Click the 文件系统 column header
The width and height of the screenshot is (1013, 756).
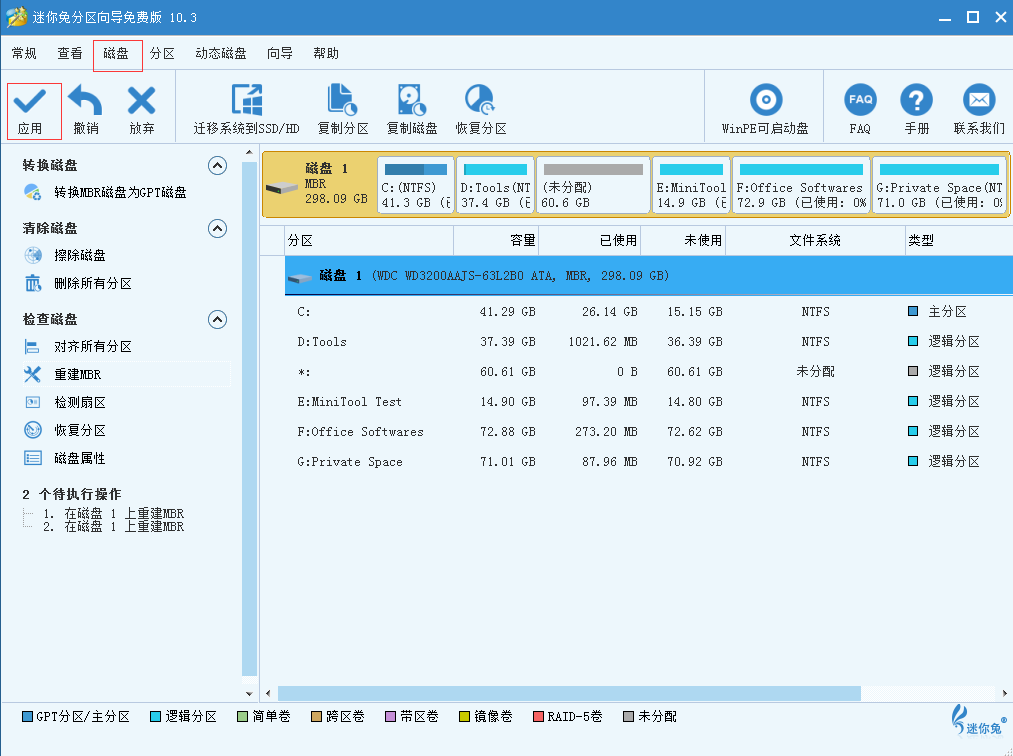pos(815,241)
